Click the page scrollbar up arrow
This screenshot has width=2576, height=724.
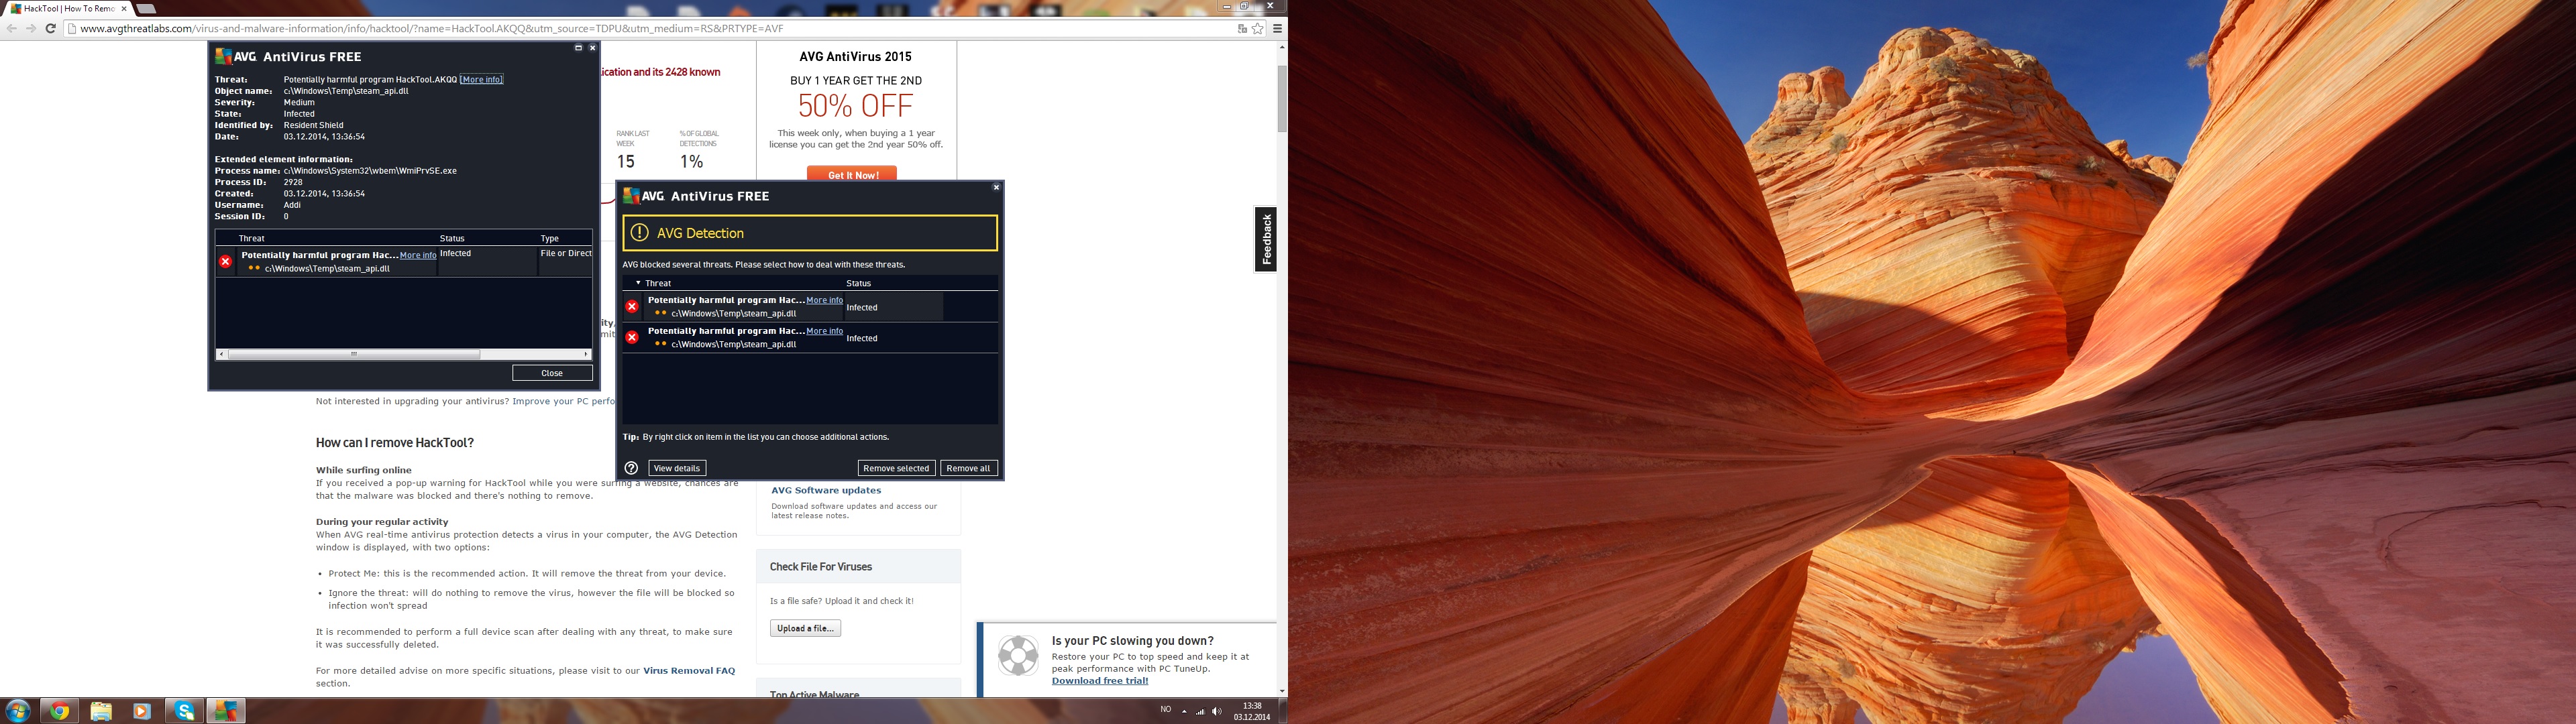tap(1282, 46)
